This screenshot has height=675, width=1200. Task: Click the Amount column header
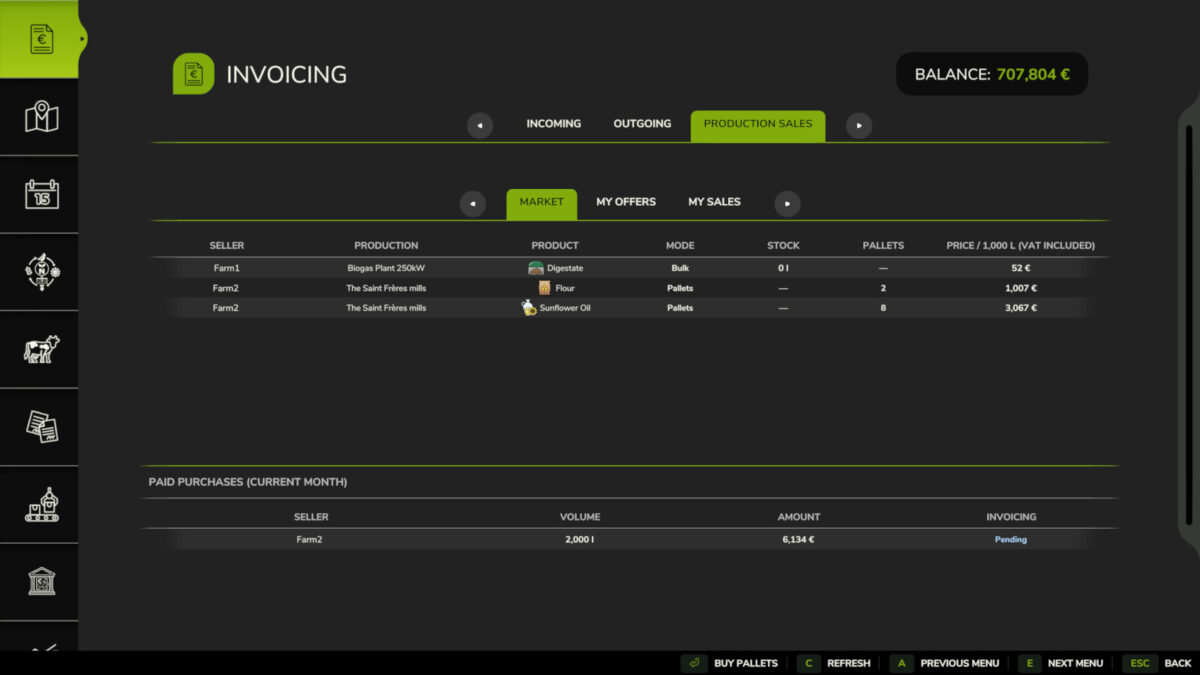[x=799, y=517]
